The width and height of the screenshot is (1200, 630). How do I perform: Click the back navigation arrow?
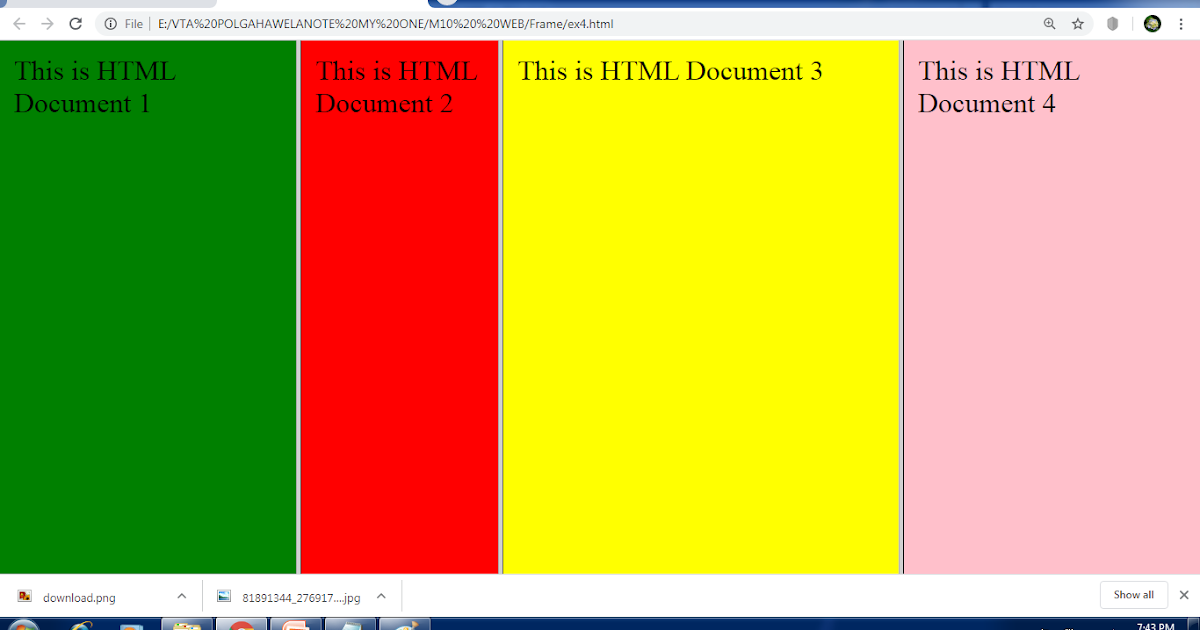point(20,23)
